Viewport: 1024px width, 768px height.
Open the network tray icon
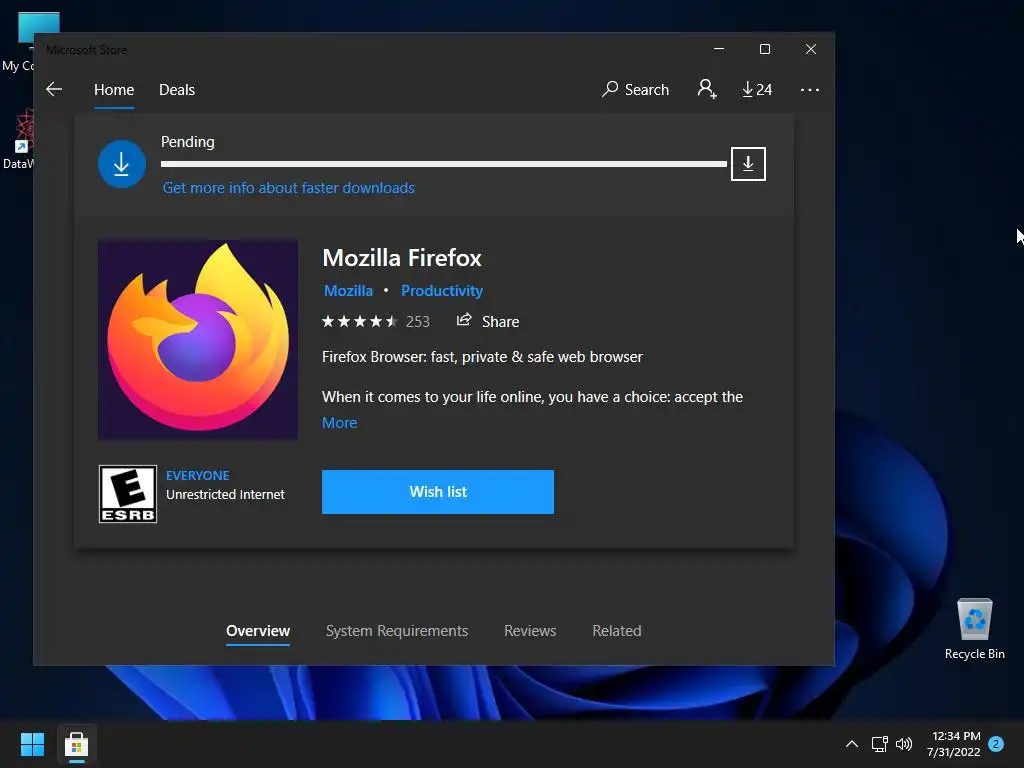point(879,744)
